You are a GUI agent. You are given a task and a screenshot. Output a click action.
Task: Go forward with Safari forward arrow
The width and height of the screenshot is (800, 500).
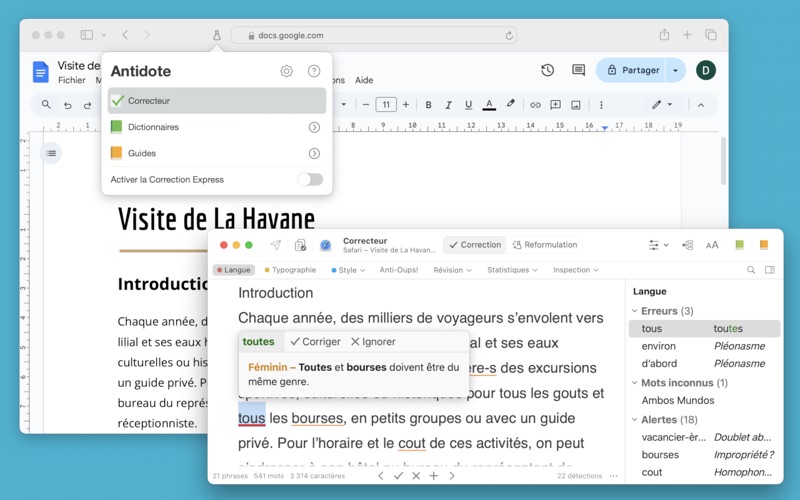pos(147,35)
